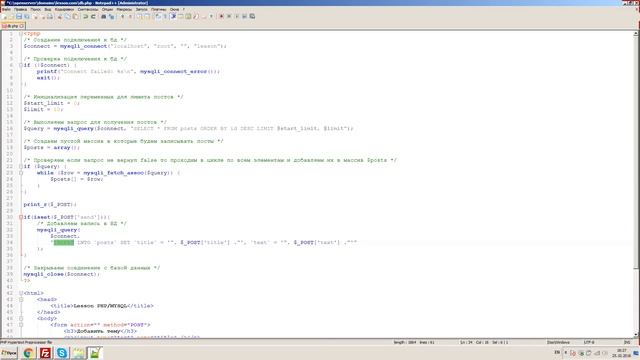Open the Файл menu
Screen dimensions: 640x360
pos(6,9)
